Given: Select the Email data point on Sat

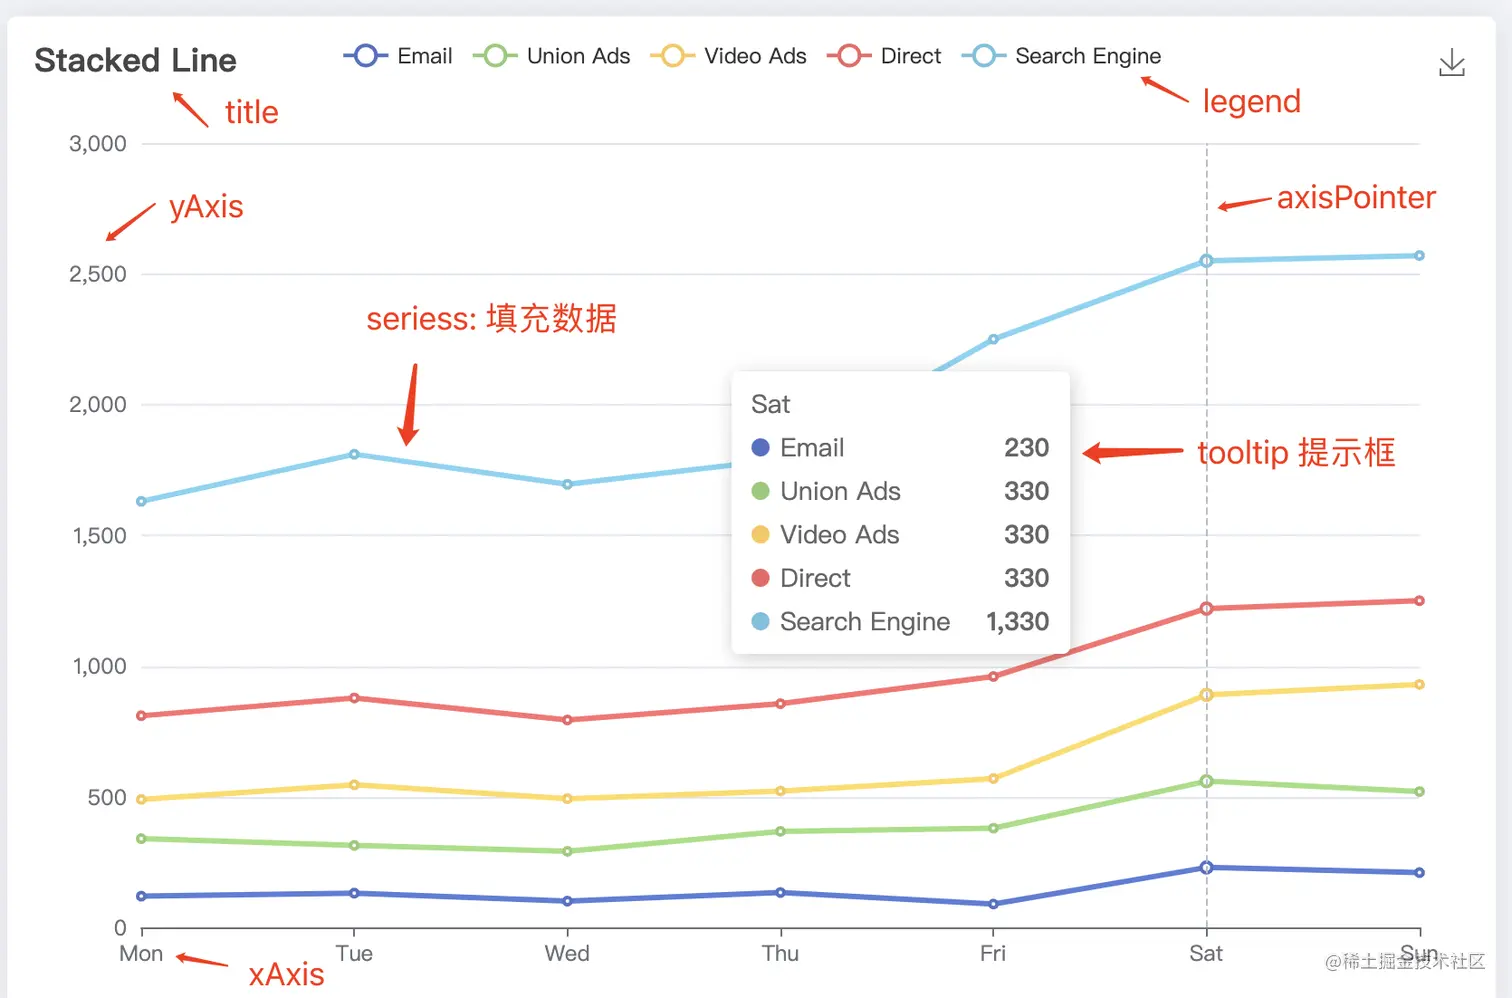Looking at the screenshot, I should [x=1206, y=867].
